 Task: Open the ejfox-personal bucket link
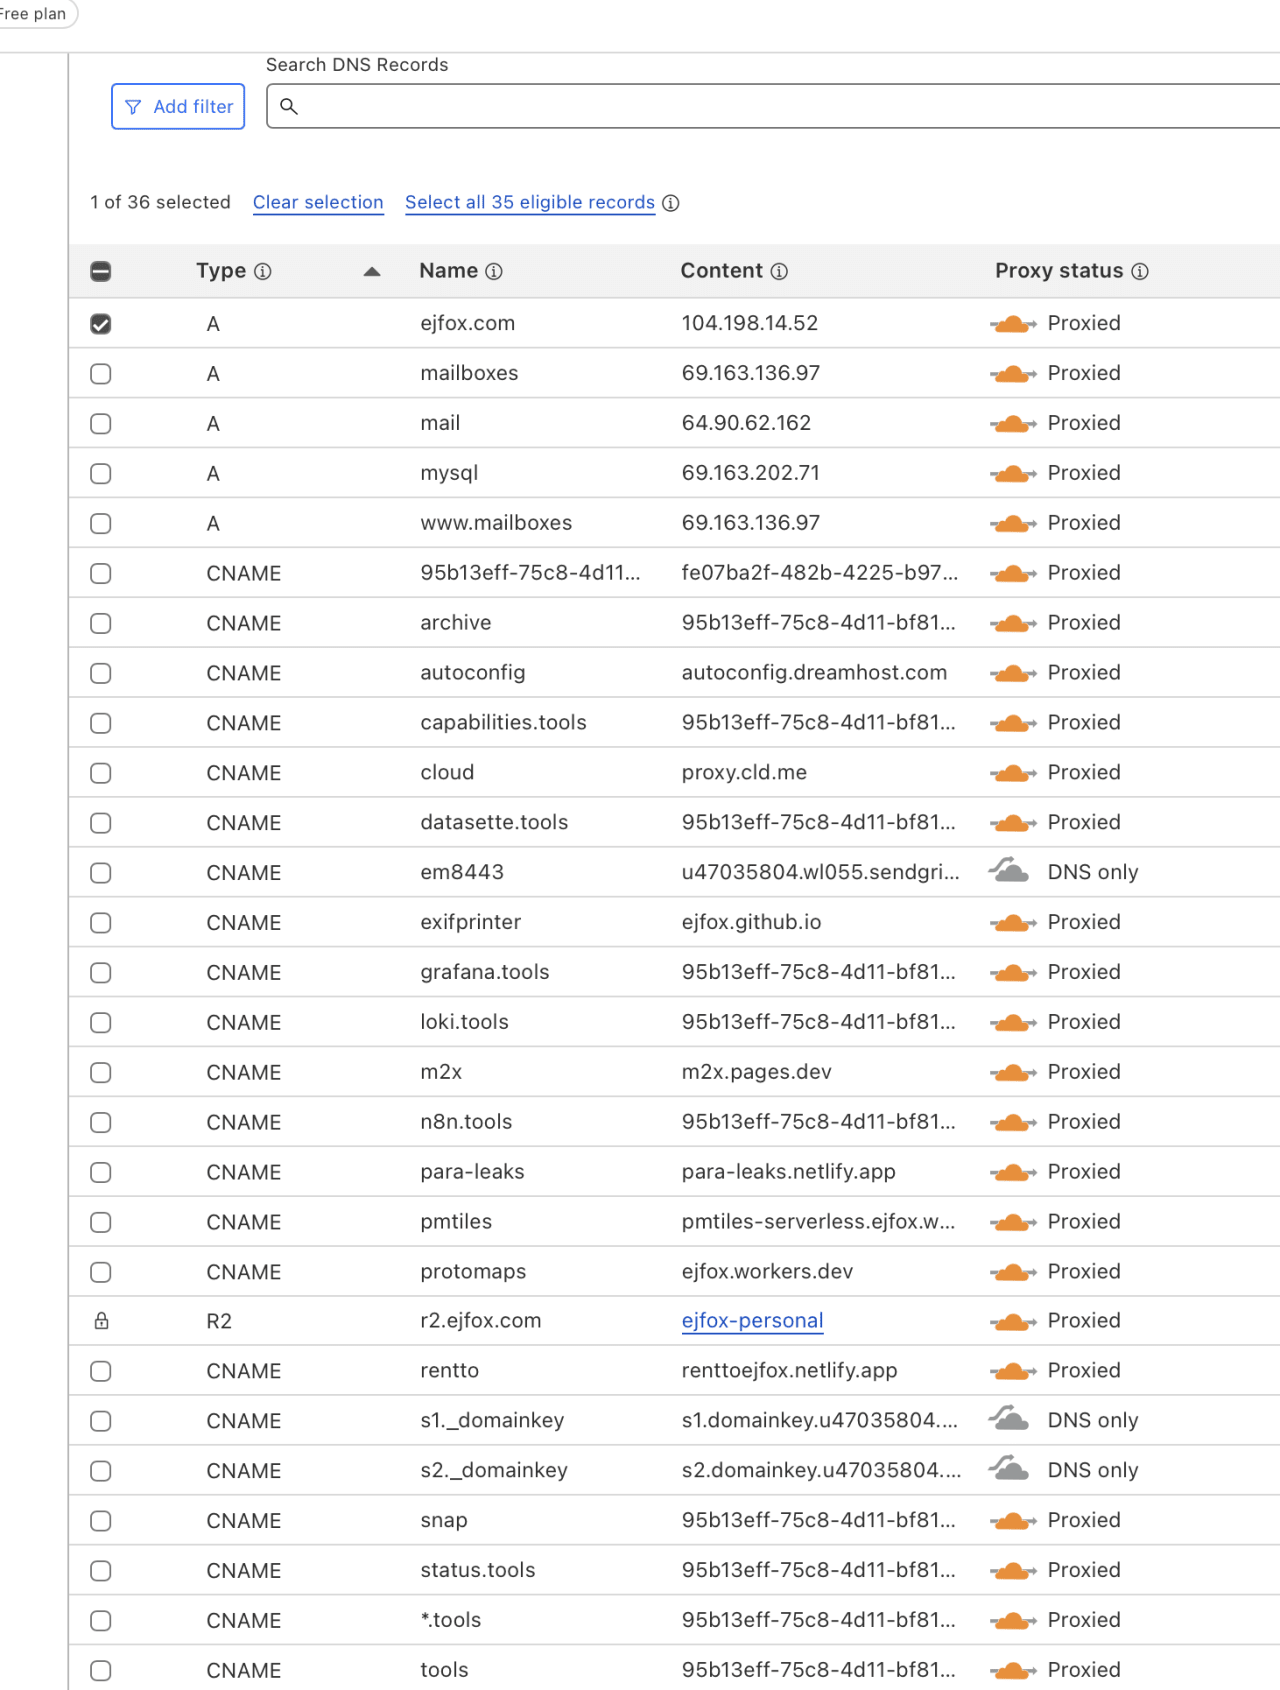pos(753,1321)
